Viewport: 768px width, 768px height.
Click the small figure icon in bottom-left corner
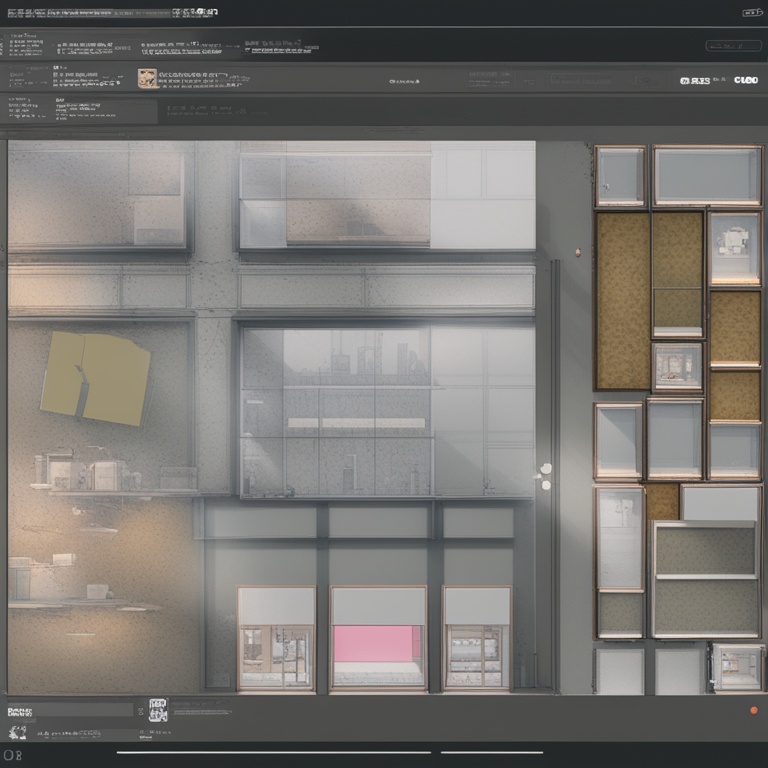point(18,733)
